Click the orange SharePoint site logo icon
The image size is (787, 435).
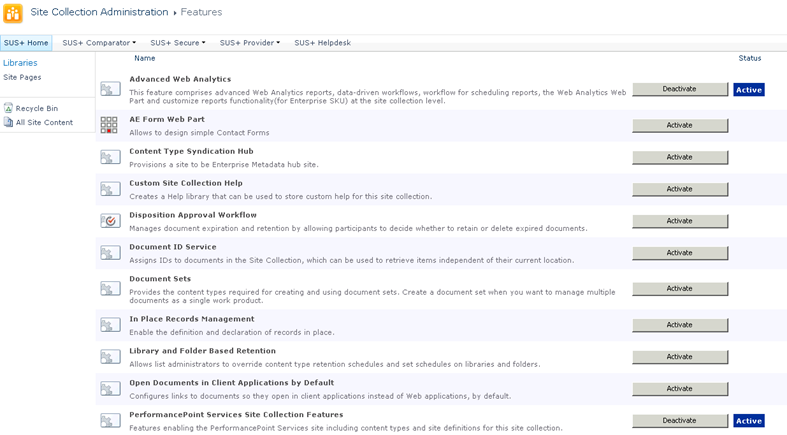coord(13,14)
